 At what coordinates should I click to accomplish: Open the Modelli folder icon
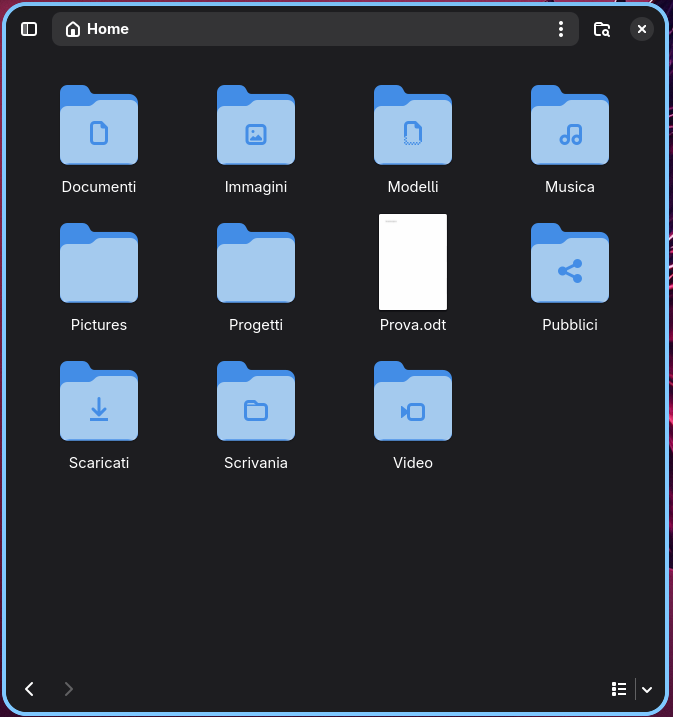413,125
